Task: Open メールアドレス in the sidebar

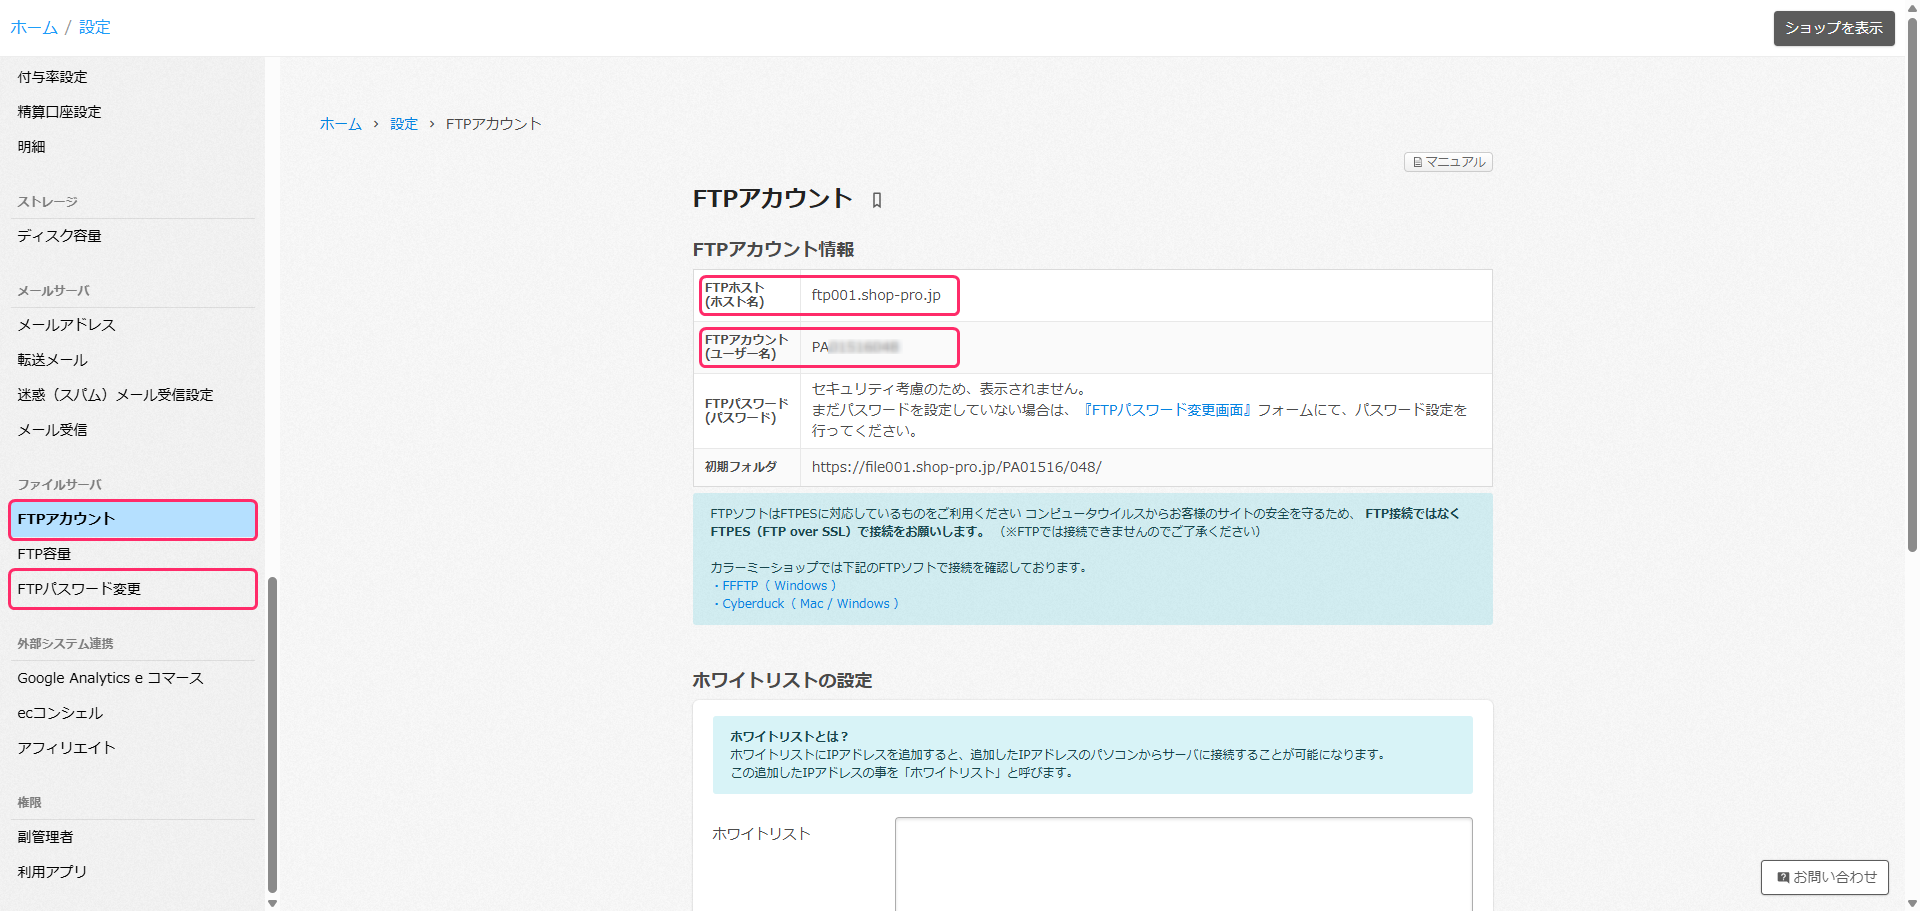Action: [66, 325]
